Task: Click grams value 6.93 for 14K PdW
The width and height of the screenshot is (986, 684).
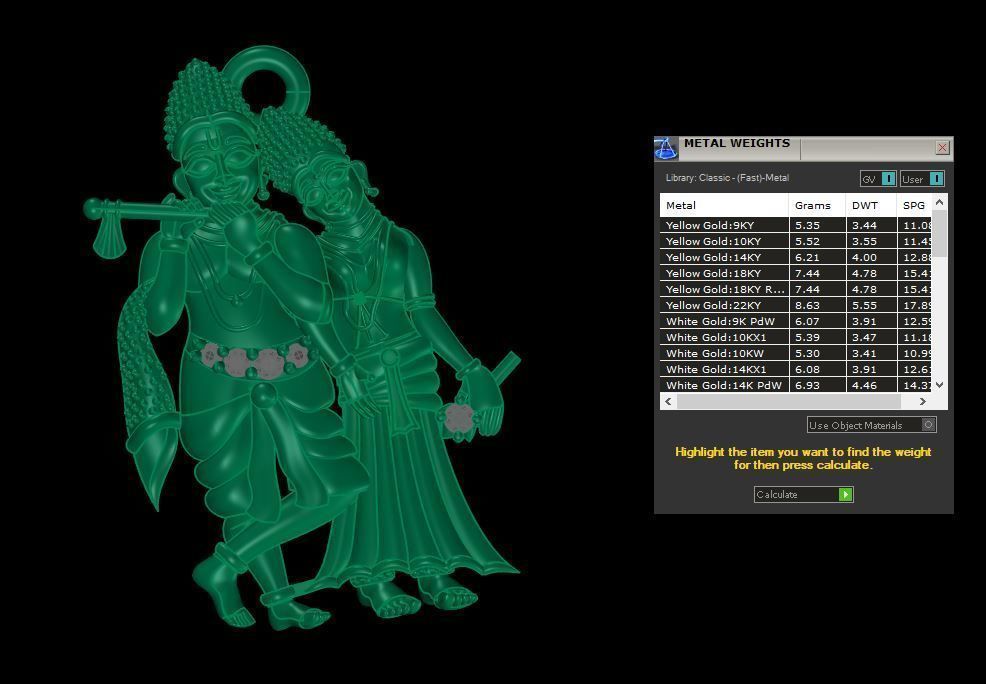Action: (807, 385)
